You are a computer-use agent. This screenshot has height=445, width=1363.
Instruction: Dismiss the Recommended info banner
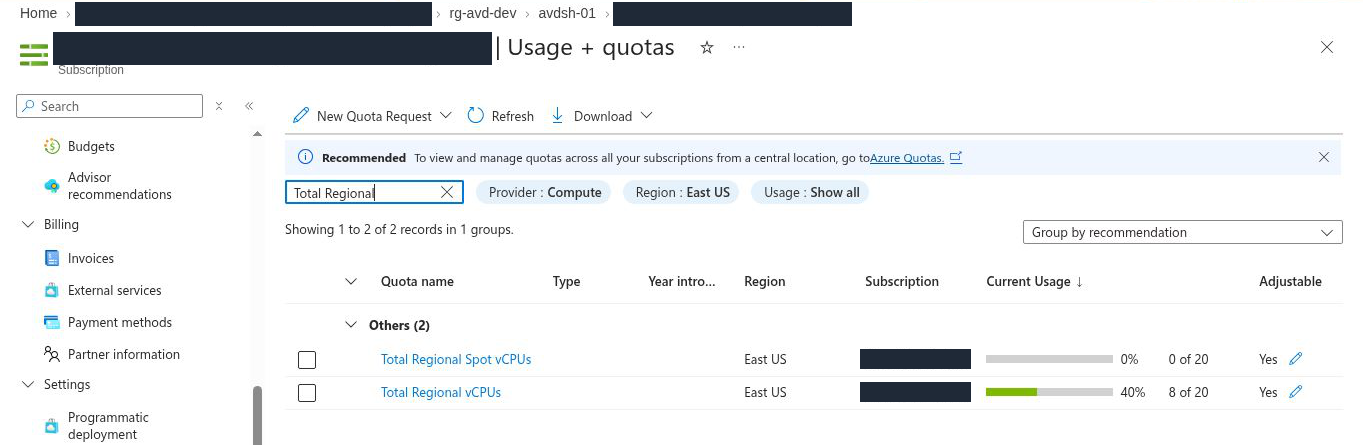pyautogui.click(x=1324, y=157)
